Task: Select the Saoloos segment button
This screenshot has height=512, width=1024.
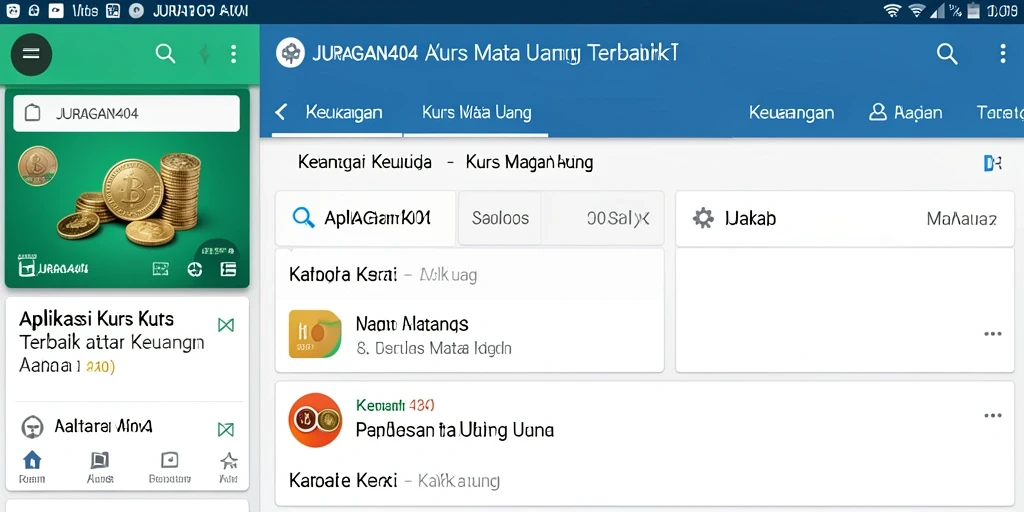Action: pyautogui.click(x=500, y=218)
